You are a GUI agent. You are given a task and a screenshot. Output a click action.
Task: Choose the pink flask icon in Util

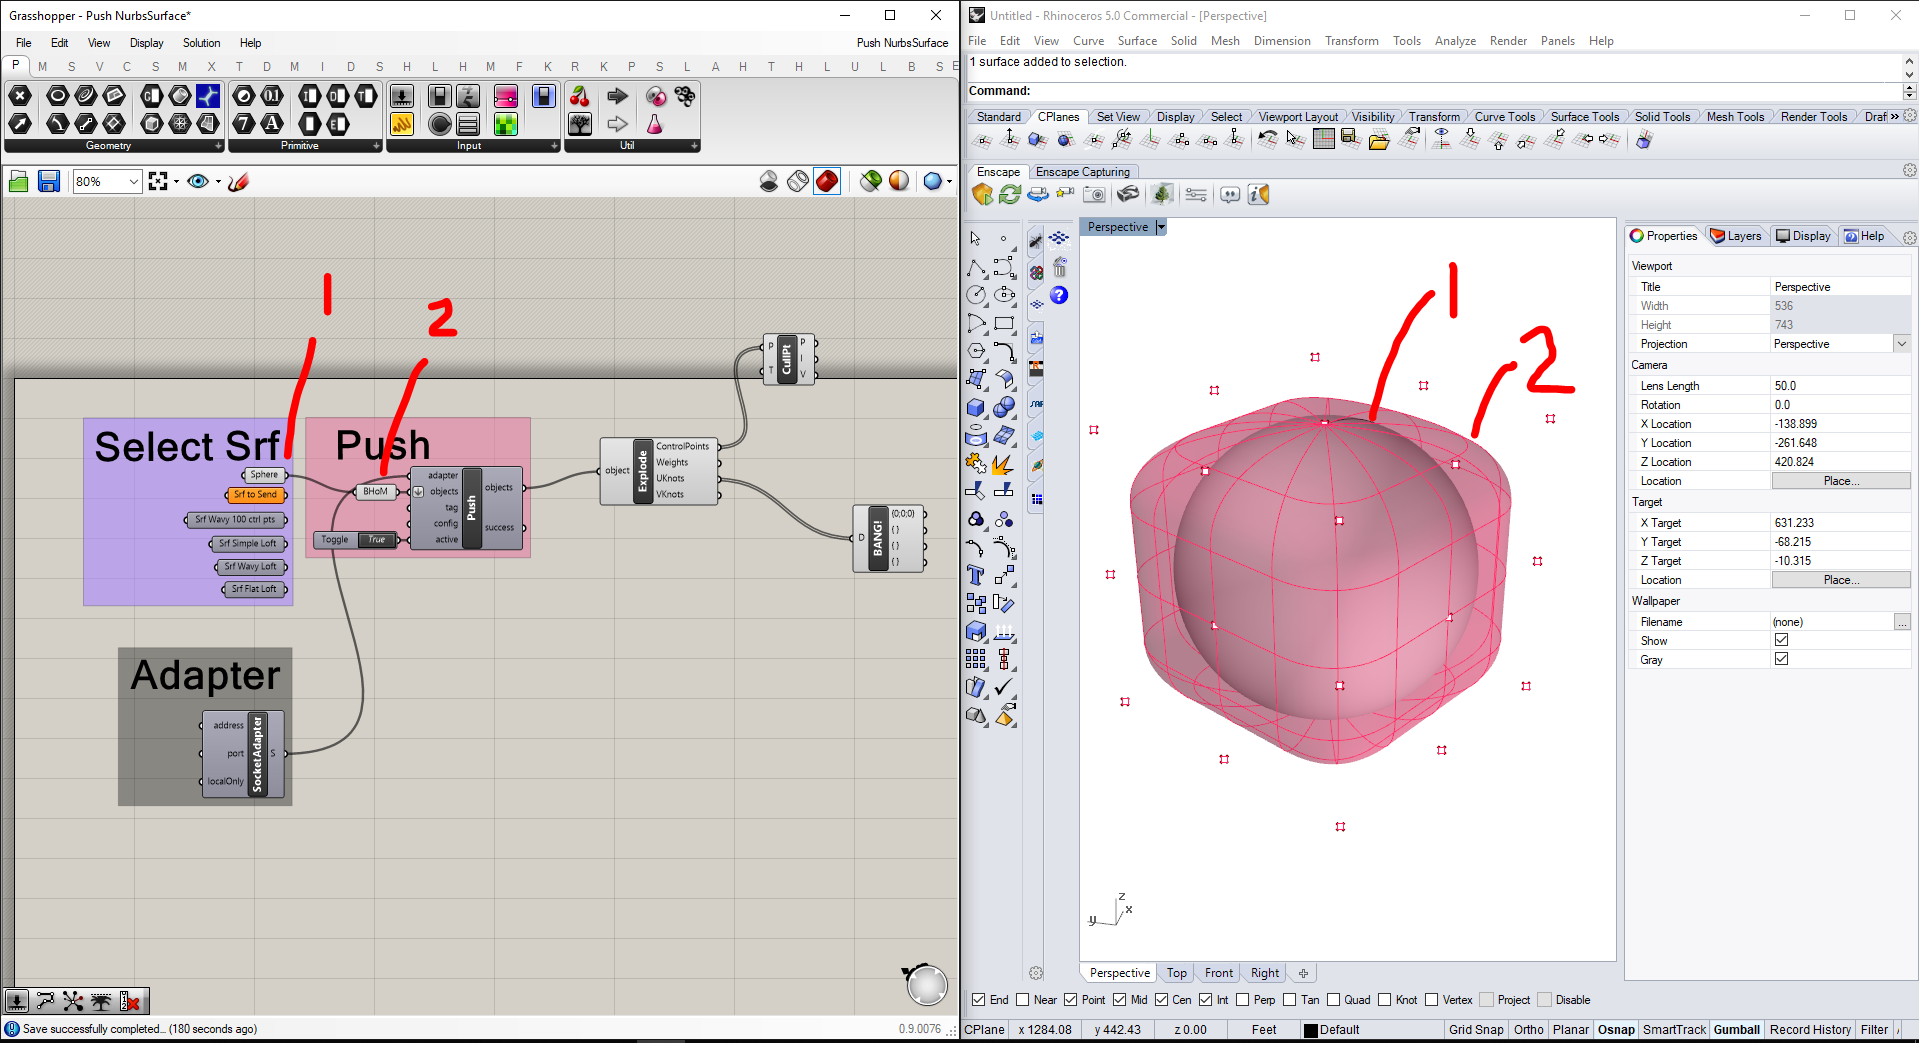[655, 124]
